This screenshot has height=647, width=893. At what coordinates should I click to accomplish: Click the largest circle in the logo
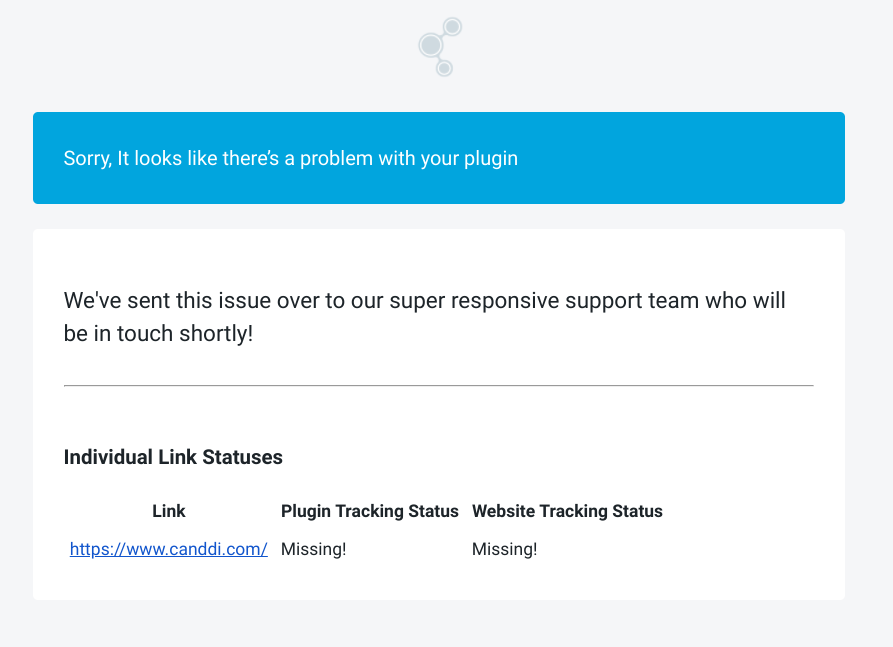pos(431,45)
